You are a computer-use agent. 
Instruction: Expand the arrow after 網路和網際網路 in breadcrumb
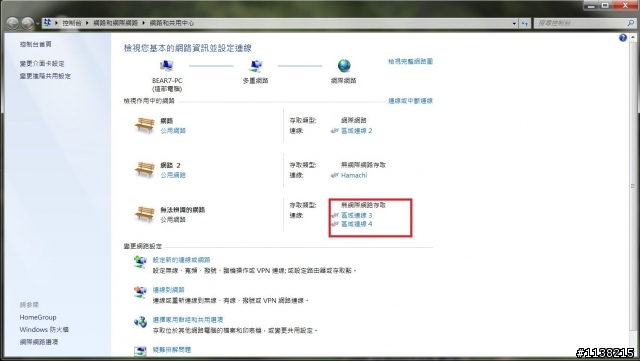[x=144, y=23]
